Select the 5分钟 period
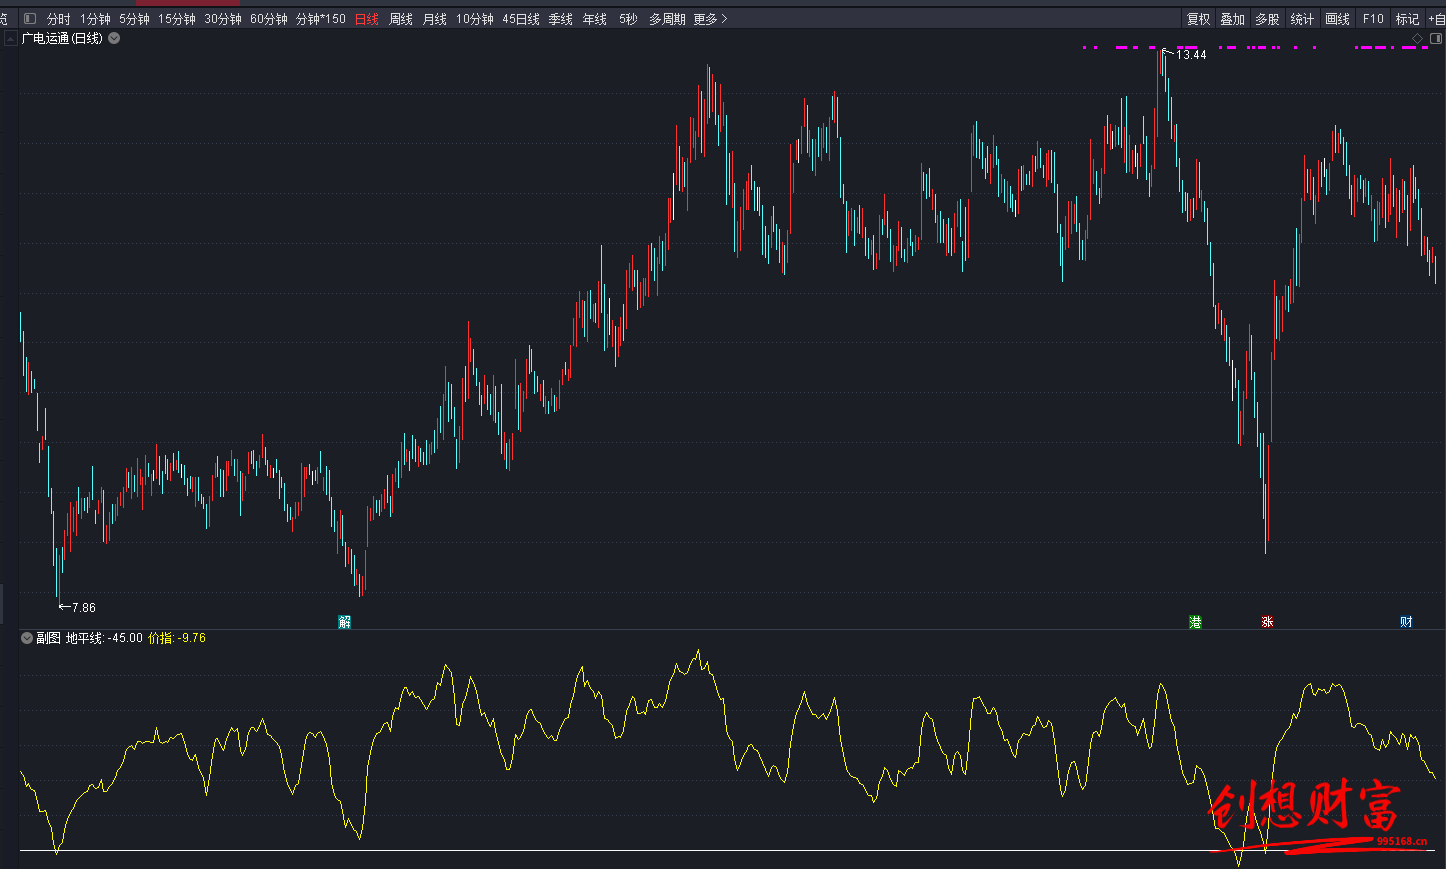Viewport: 1446px width, 869px height. click(134, 19)
